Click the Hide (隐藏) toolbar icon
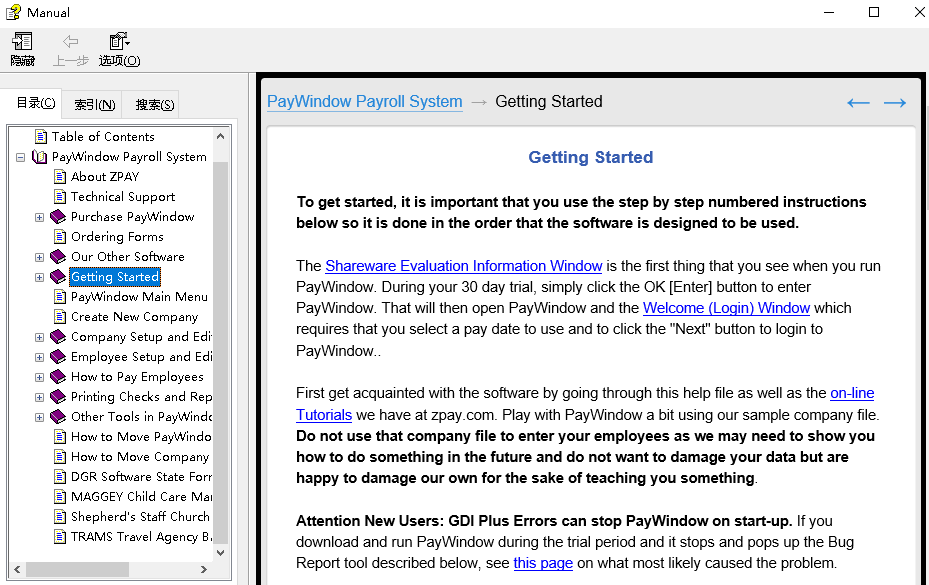The width and height of the screenshot is (929, 585). (23, 41)
